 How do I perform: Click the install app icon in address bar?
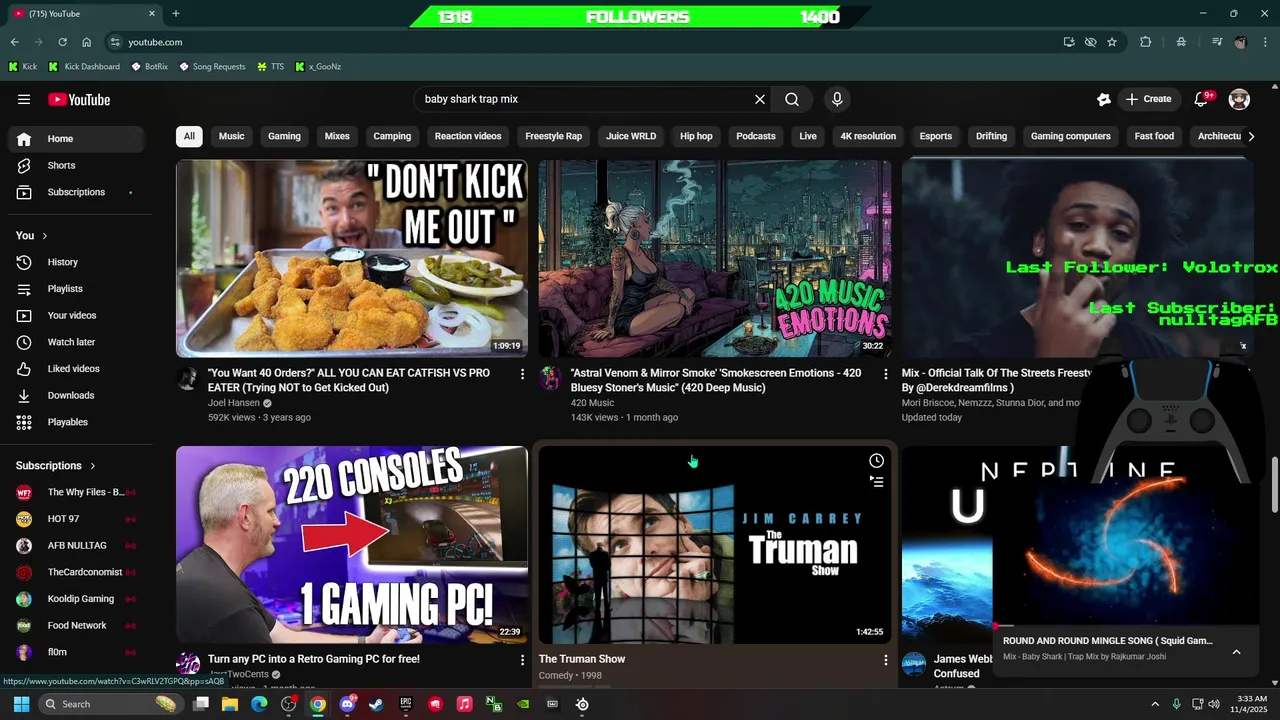point(1069,42)
